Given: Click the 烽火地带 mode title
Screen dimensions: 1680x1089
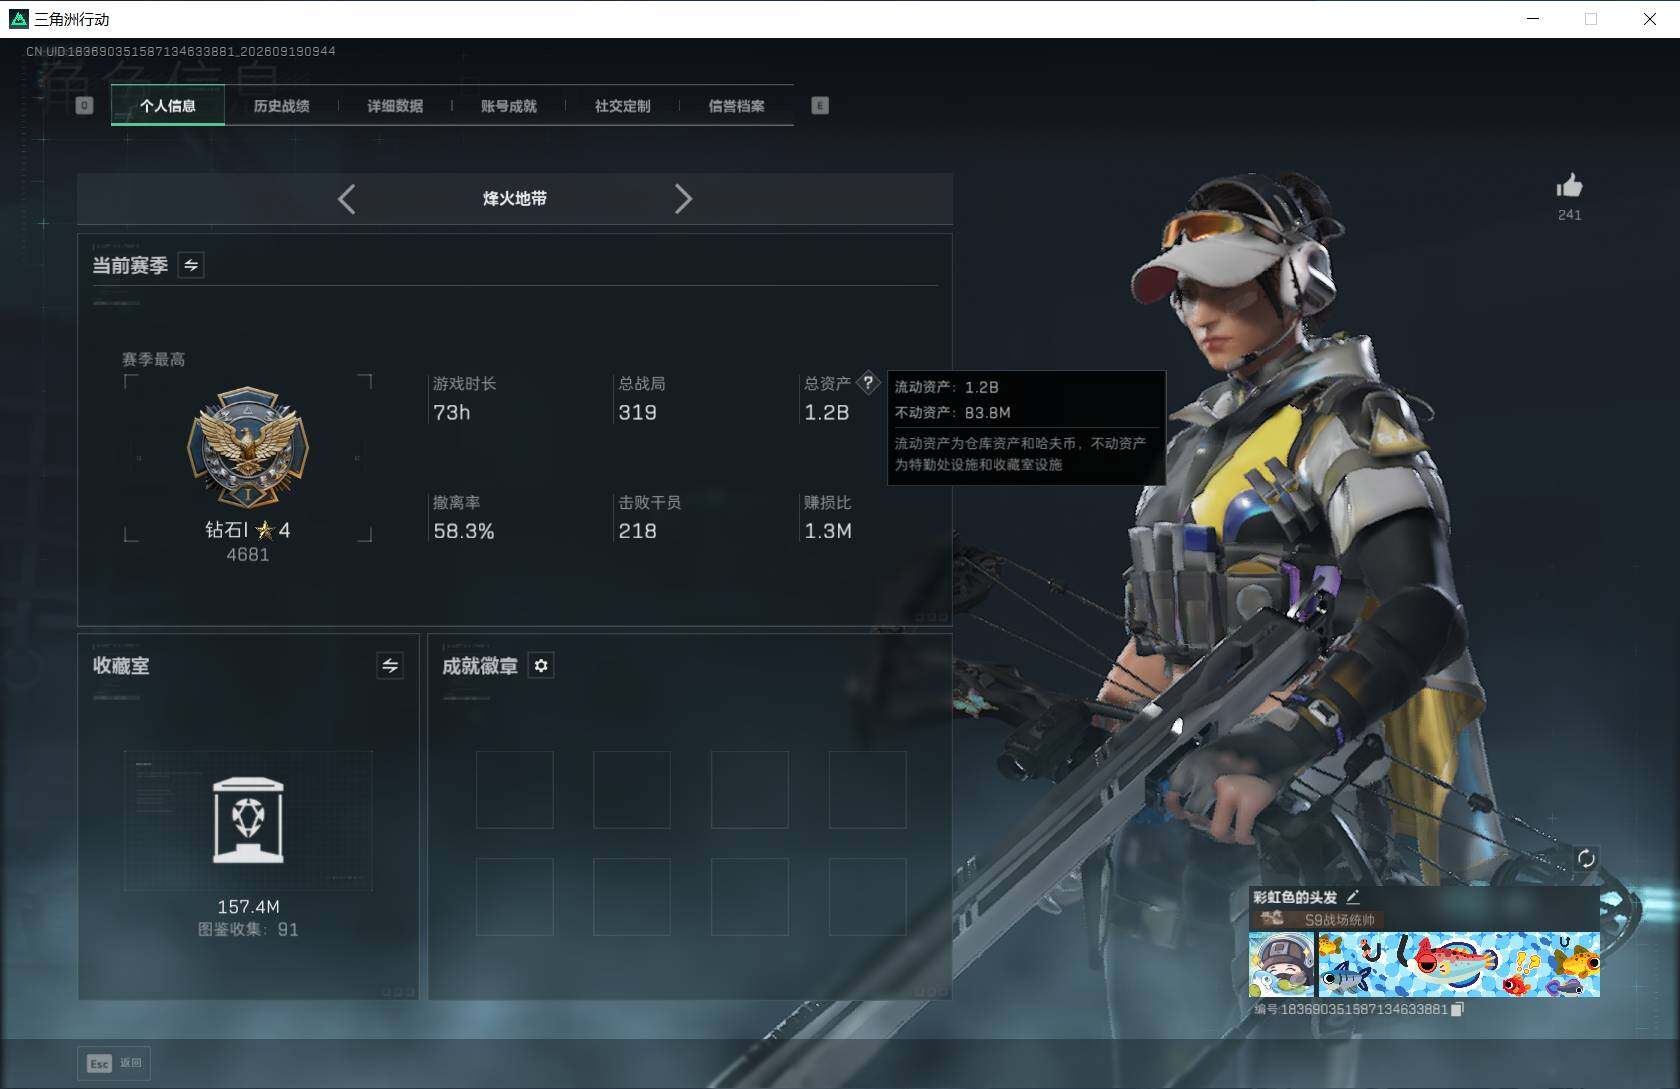Looking at the screenshot, I should [x=515, y=199].
